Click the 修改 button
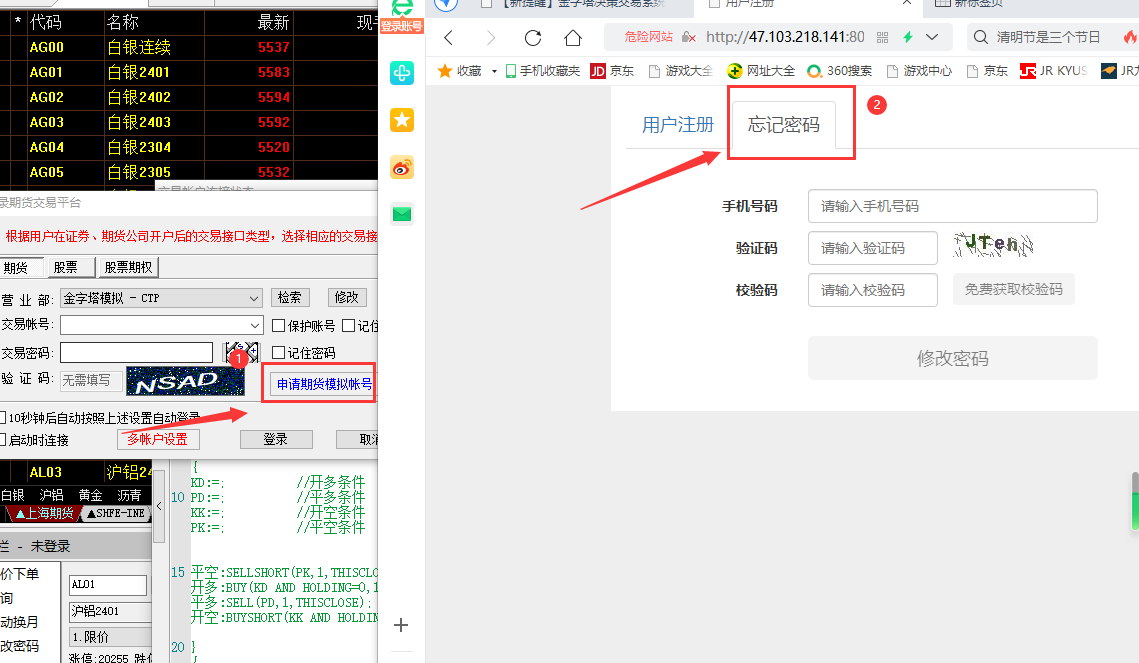 tap(346, 298)
